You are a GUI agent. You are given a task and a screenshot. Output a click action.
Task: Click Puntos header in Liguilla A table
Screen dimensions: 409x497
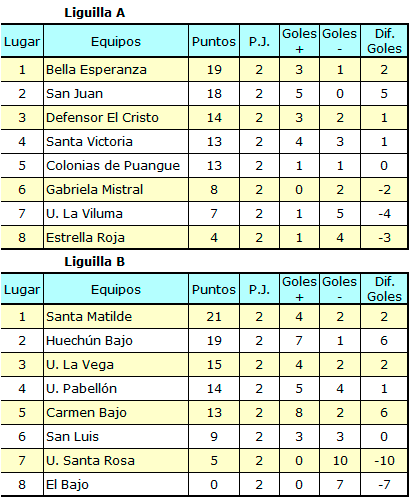click(214, 41)
